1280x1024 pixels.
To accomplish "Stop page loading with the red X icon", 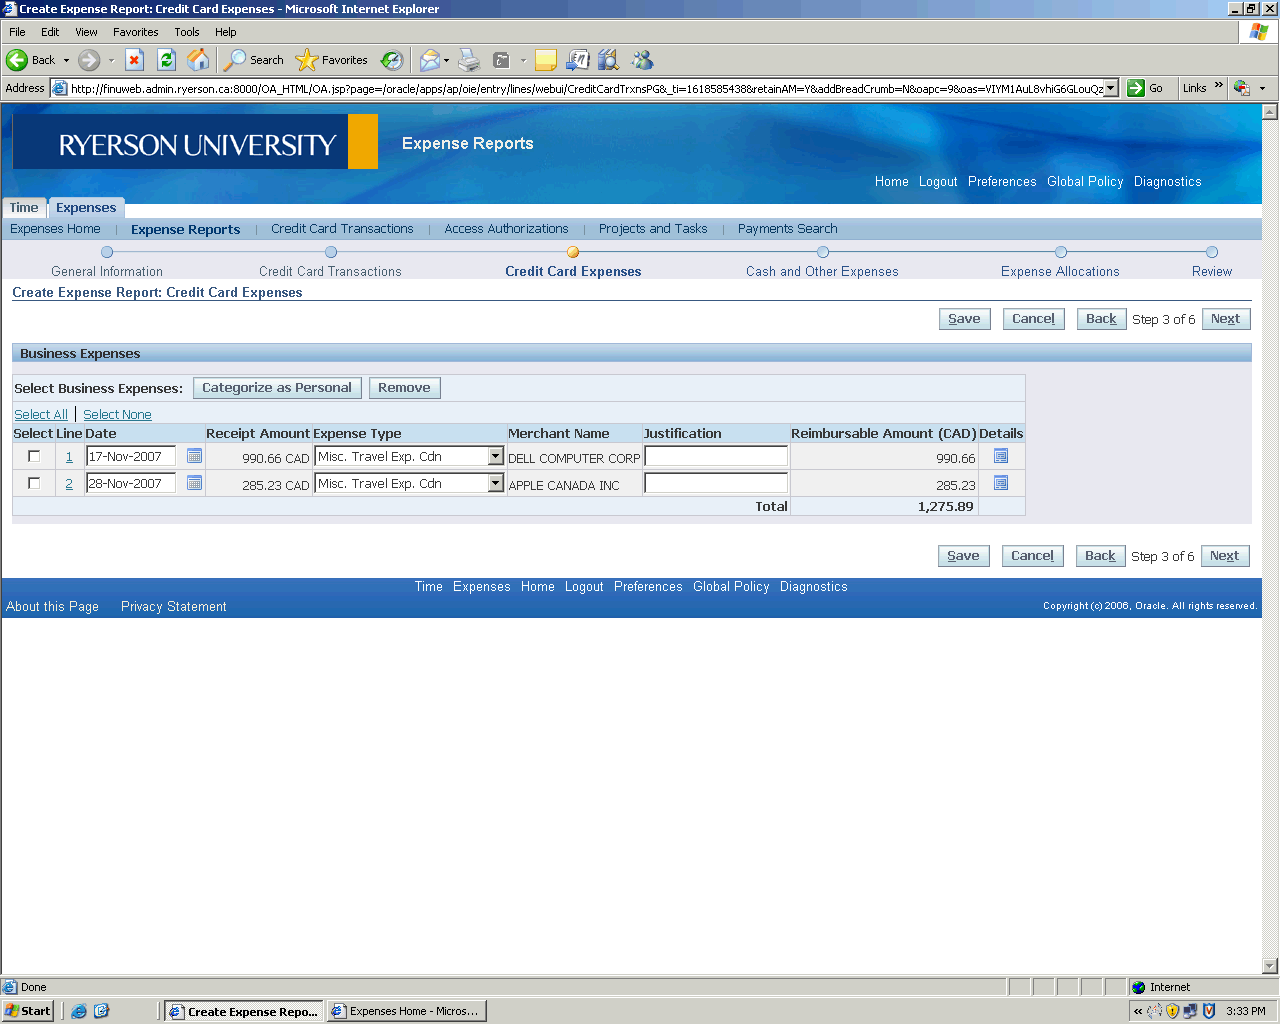I will tap(134, 60).
